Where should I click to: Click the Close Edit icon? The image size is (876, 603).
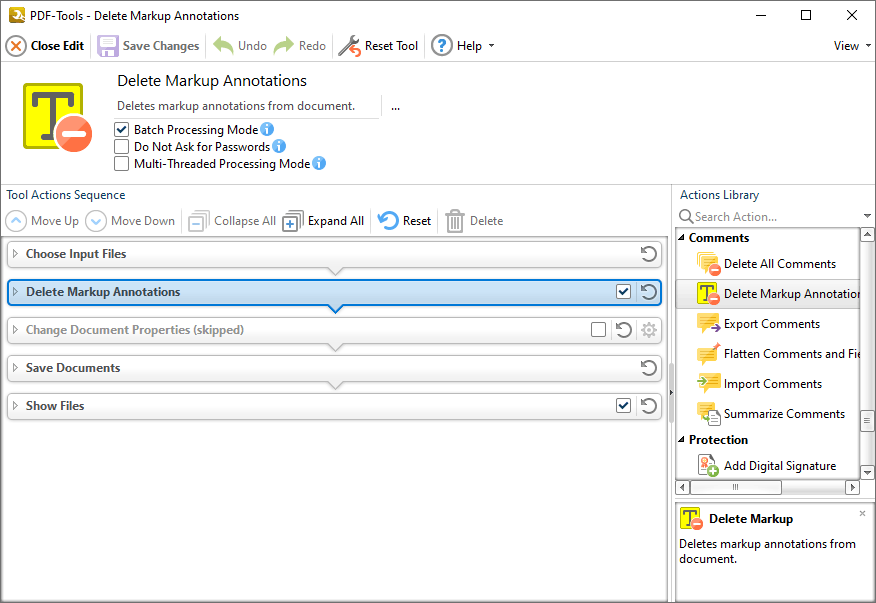coord(16,46)
